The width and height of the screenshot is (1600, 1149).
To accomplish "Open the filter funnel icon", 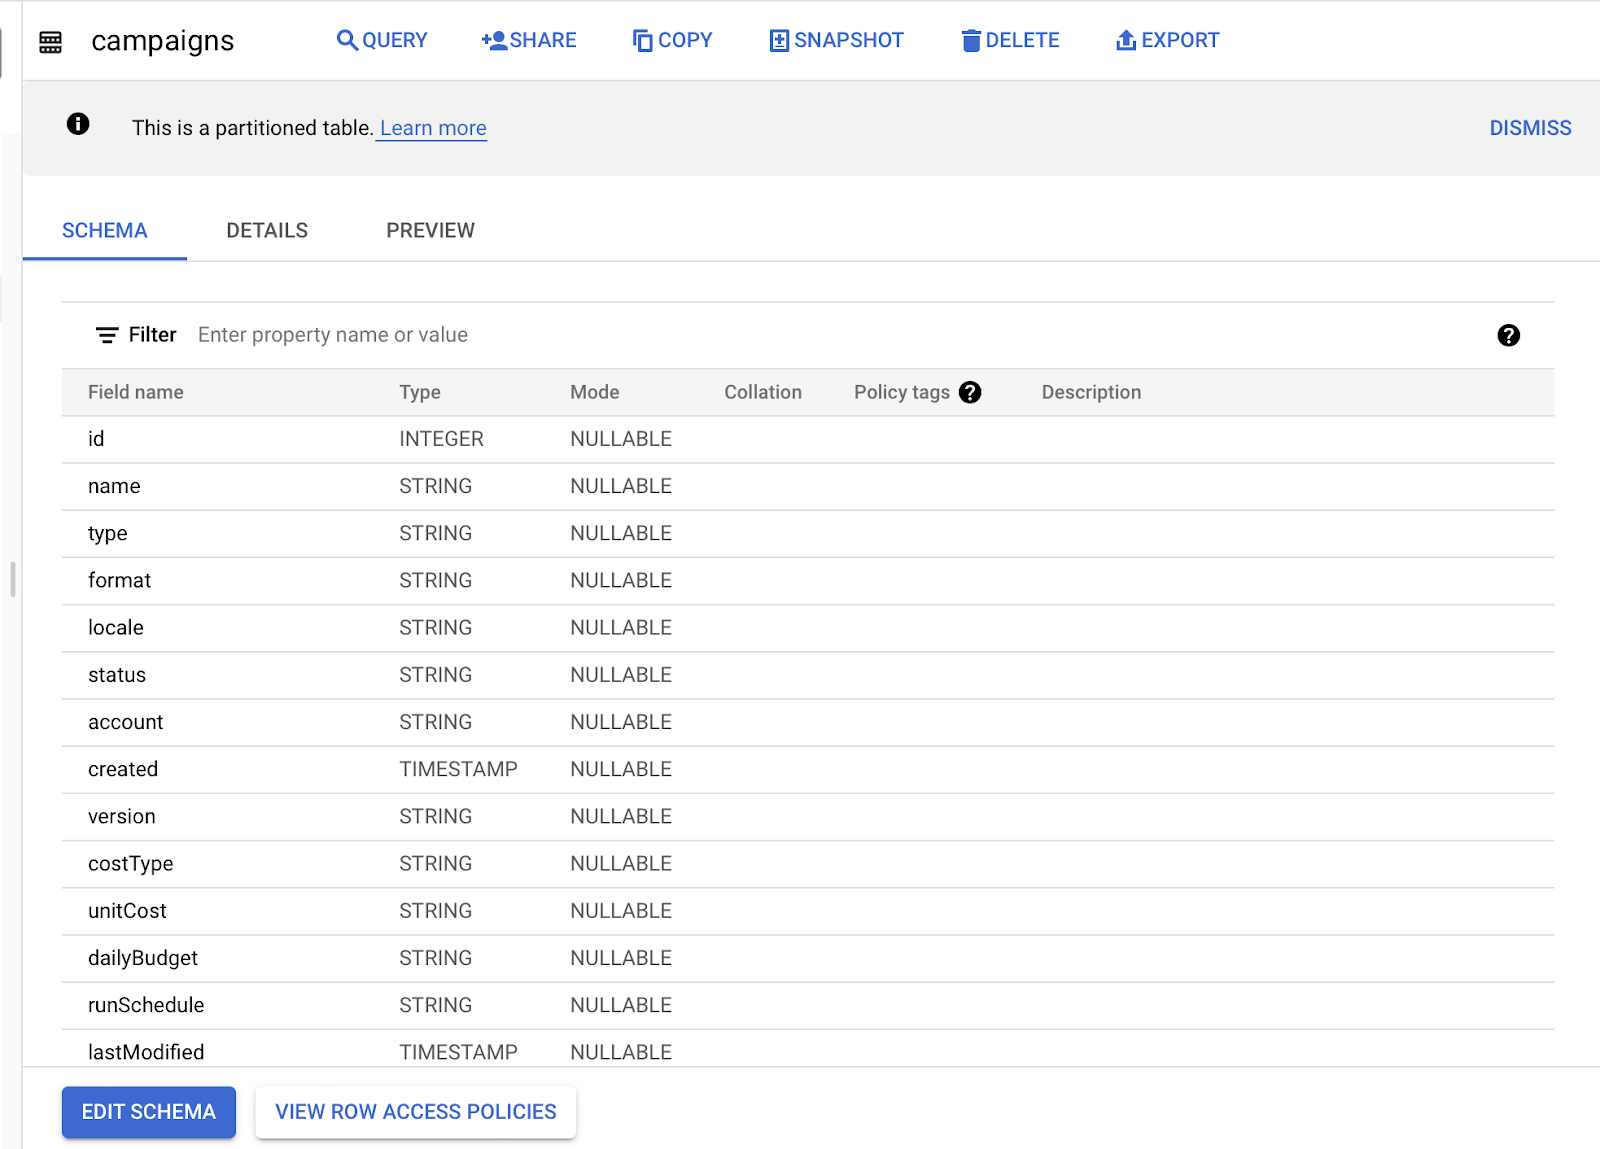I will (107, 334).
